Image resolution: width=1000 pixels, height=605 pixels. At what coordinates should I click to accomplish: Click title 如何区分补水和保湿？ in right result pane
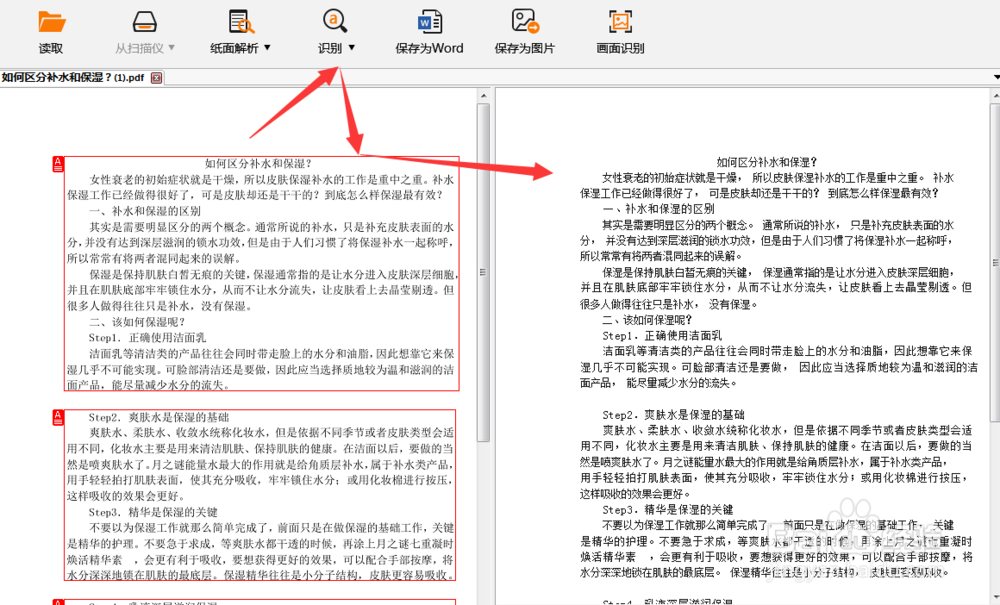(767, 163)
